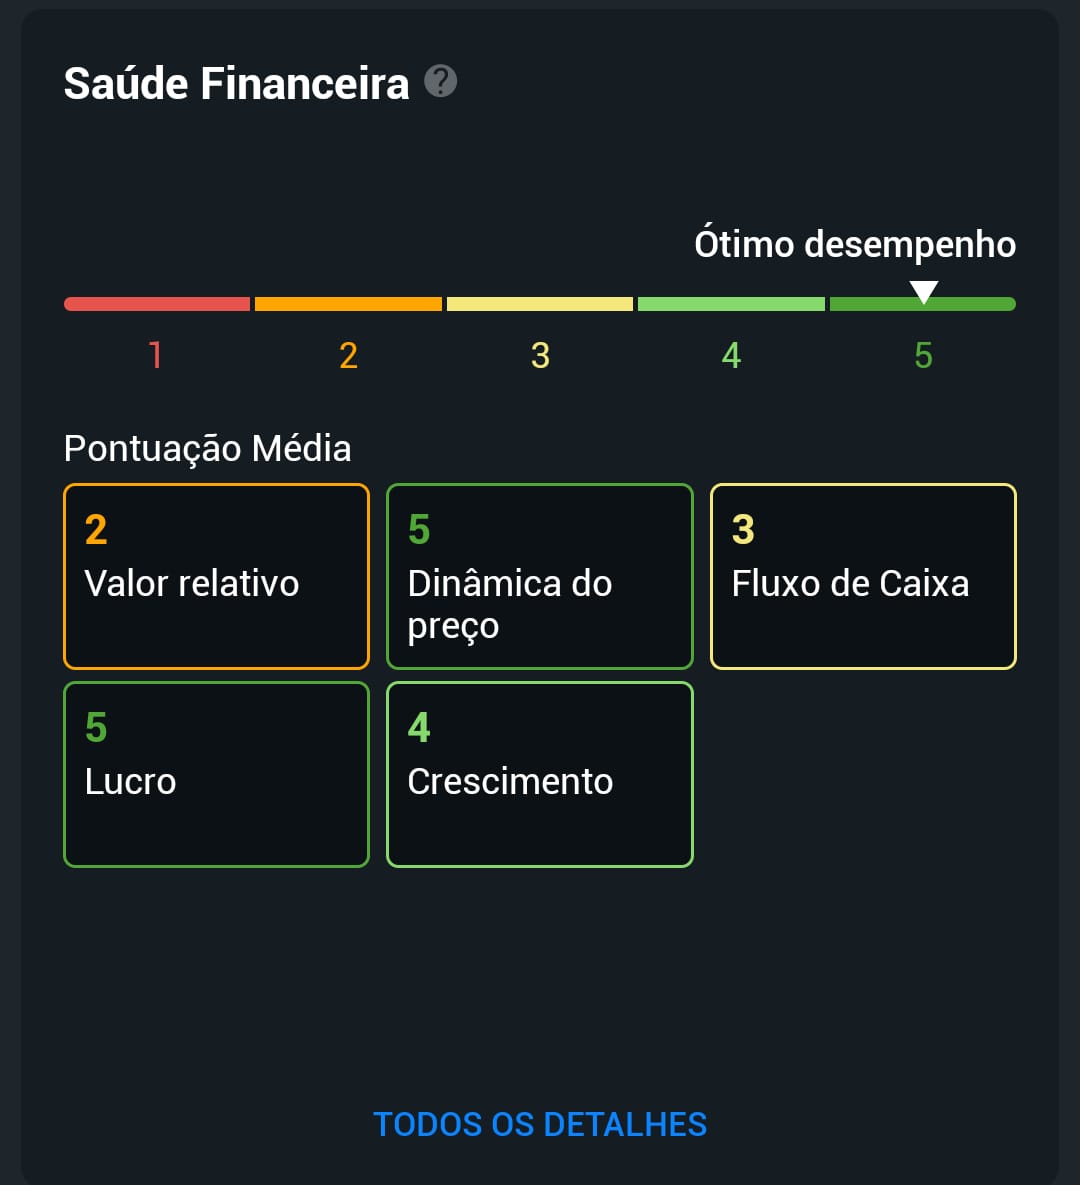Viewport: 1080px width, 1185px height.
Task: Click scale number 4 label
Action: (732, 355)
